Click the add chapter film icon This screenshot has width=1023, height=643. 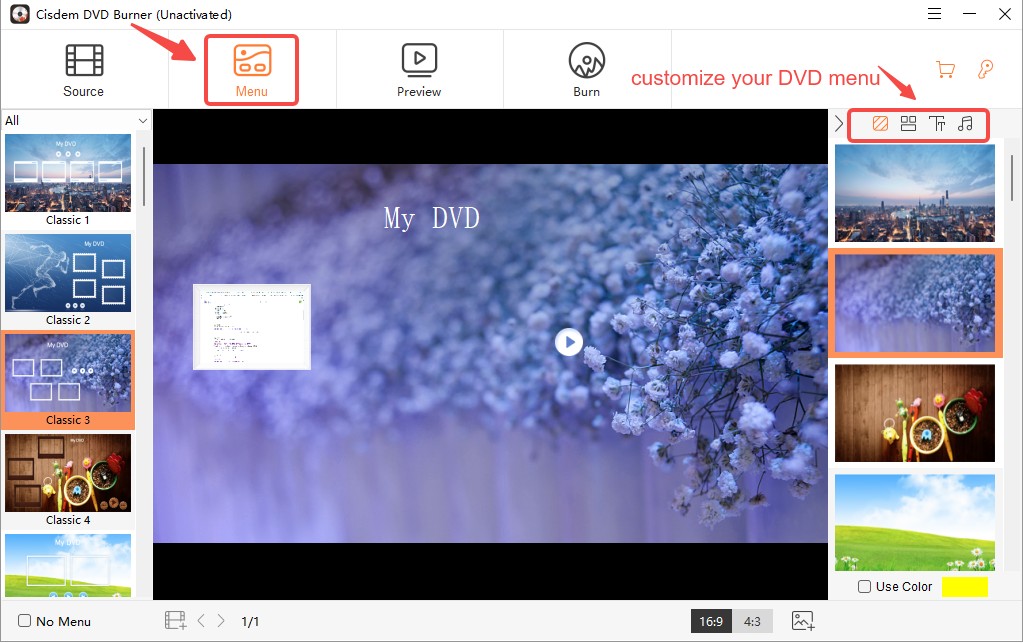(175, 621)
